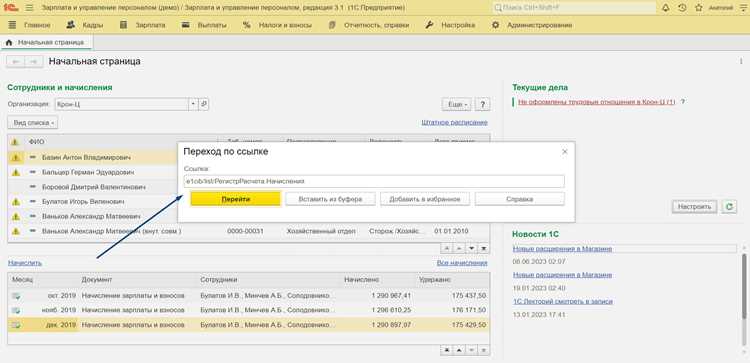Open the 1C main menu hamburger icon
The height and width of the screenshot is (363, 750).
tap(29, 8)
